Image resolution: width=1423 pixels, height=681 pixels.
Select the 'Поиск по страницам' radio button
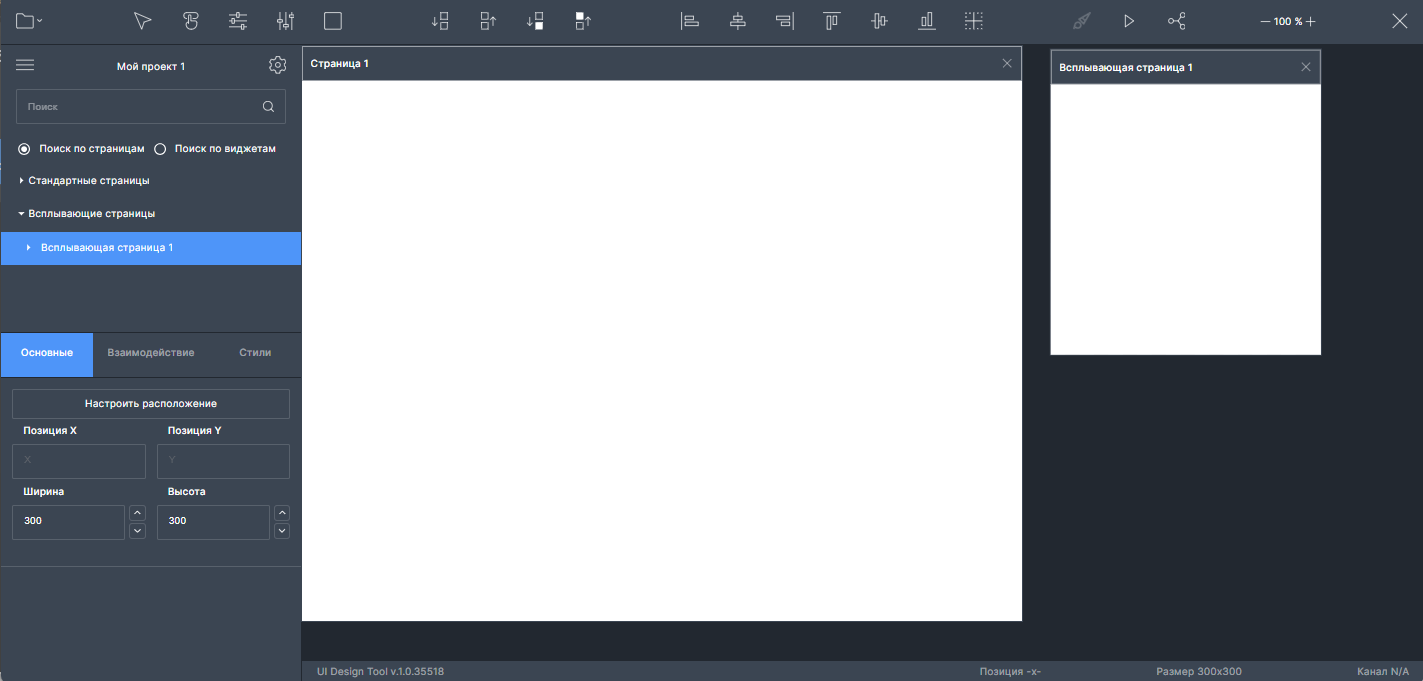point(24,149)
